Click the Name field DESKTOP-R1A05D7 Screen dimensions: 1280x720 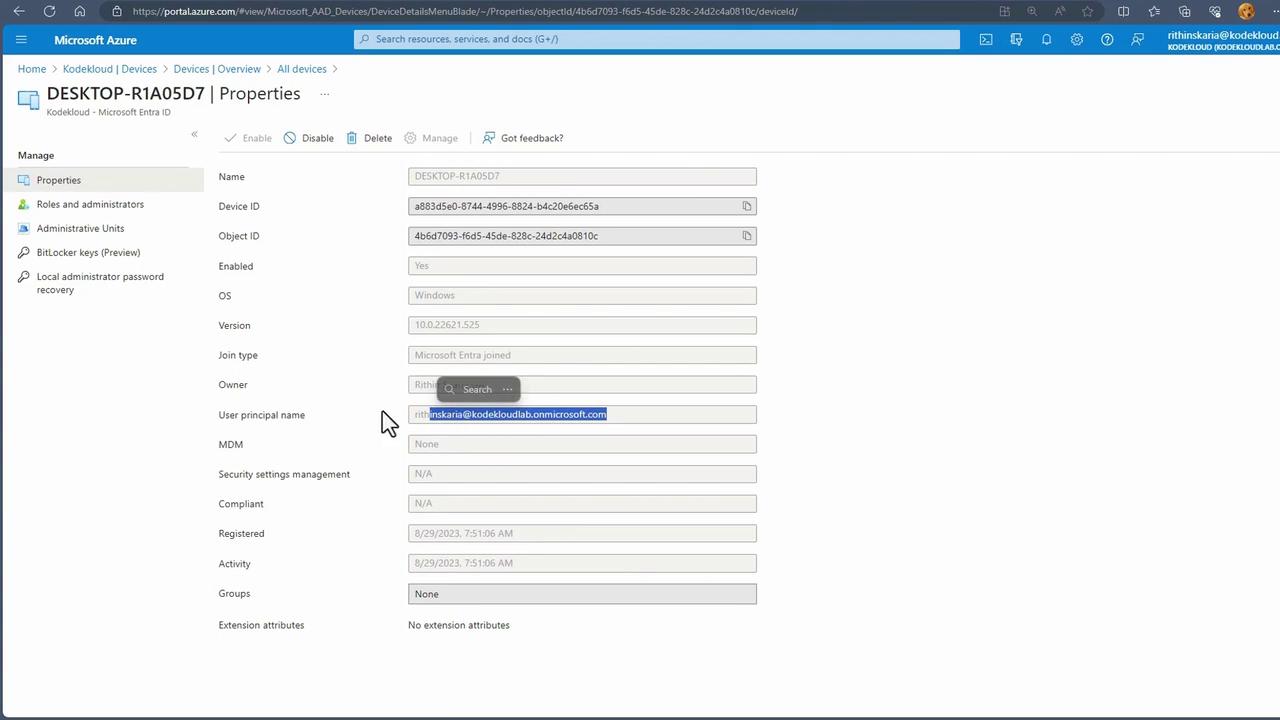point(582,176)
